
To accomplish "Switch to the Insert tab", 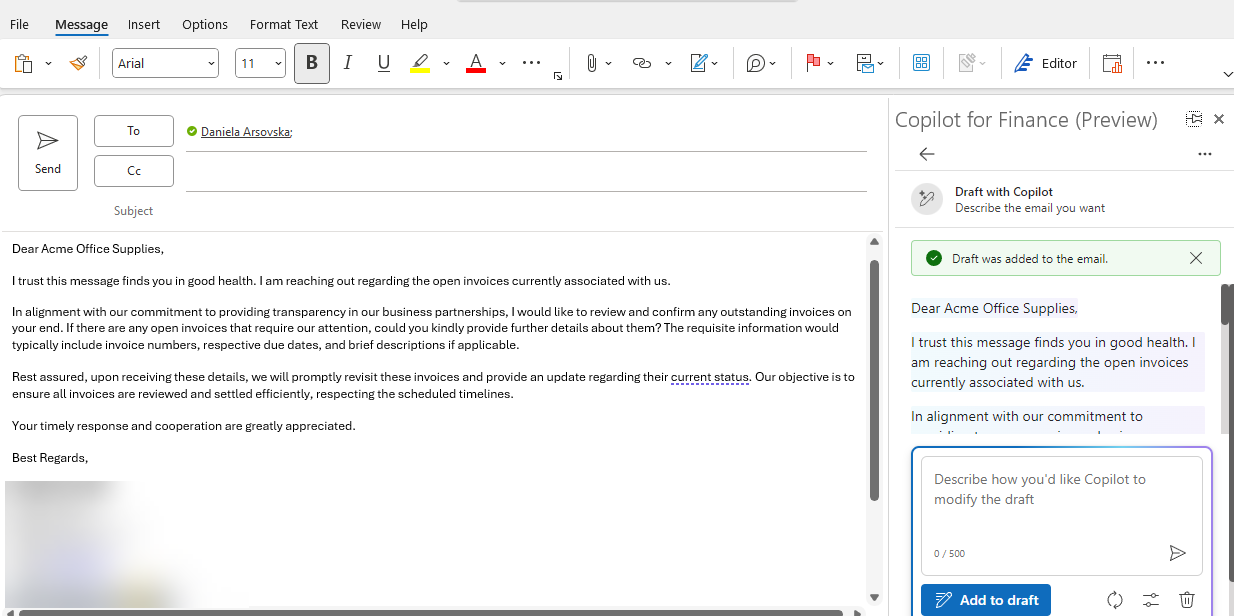I will [x=144, y=24].
